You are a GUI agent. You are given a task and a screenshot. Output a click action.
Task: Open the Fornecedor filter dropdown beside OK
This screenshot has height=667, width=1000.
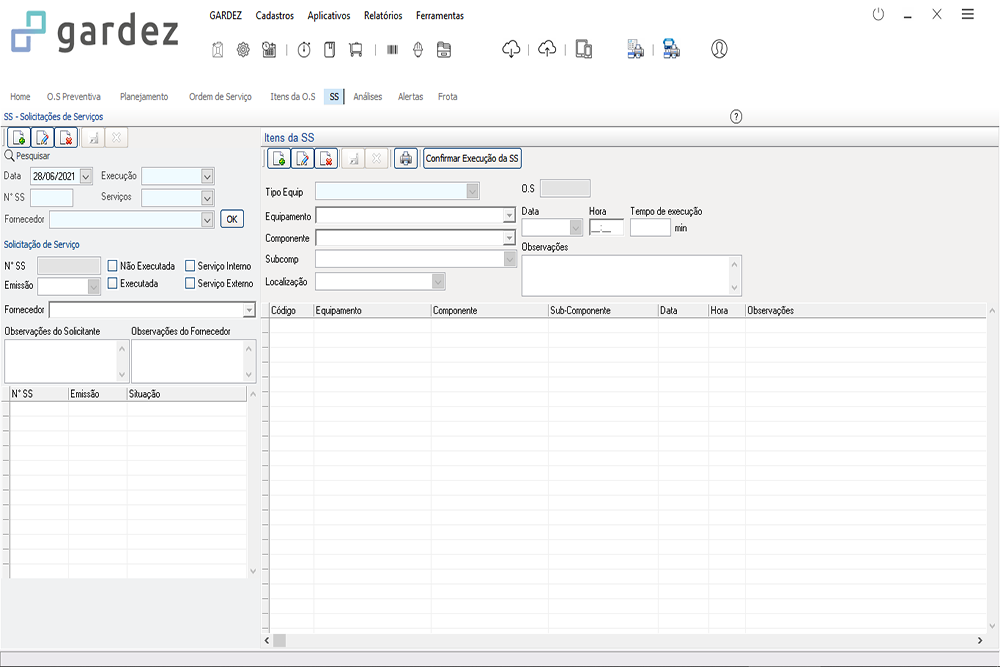(x=207, y=219)
